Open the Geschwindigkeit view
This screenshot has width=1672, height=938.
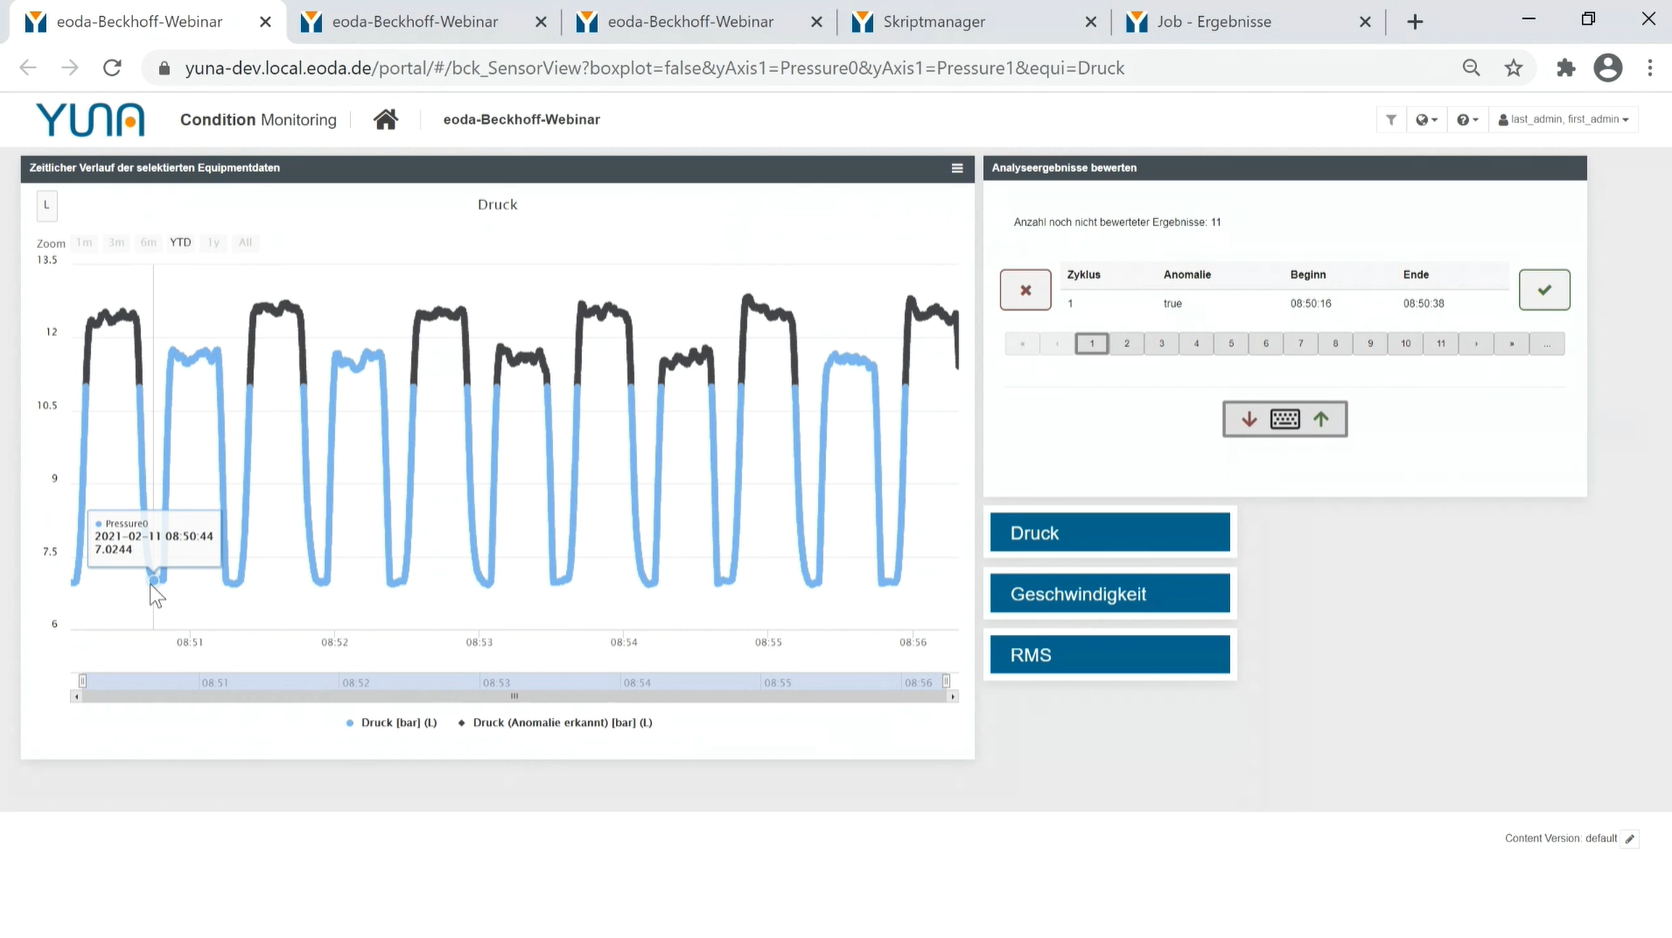1110,594
